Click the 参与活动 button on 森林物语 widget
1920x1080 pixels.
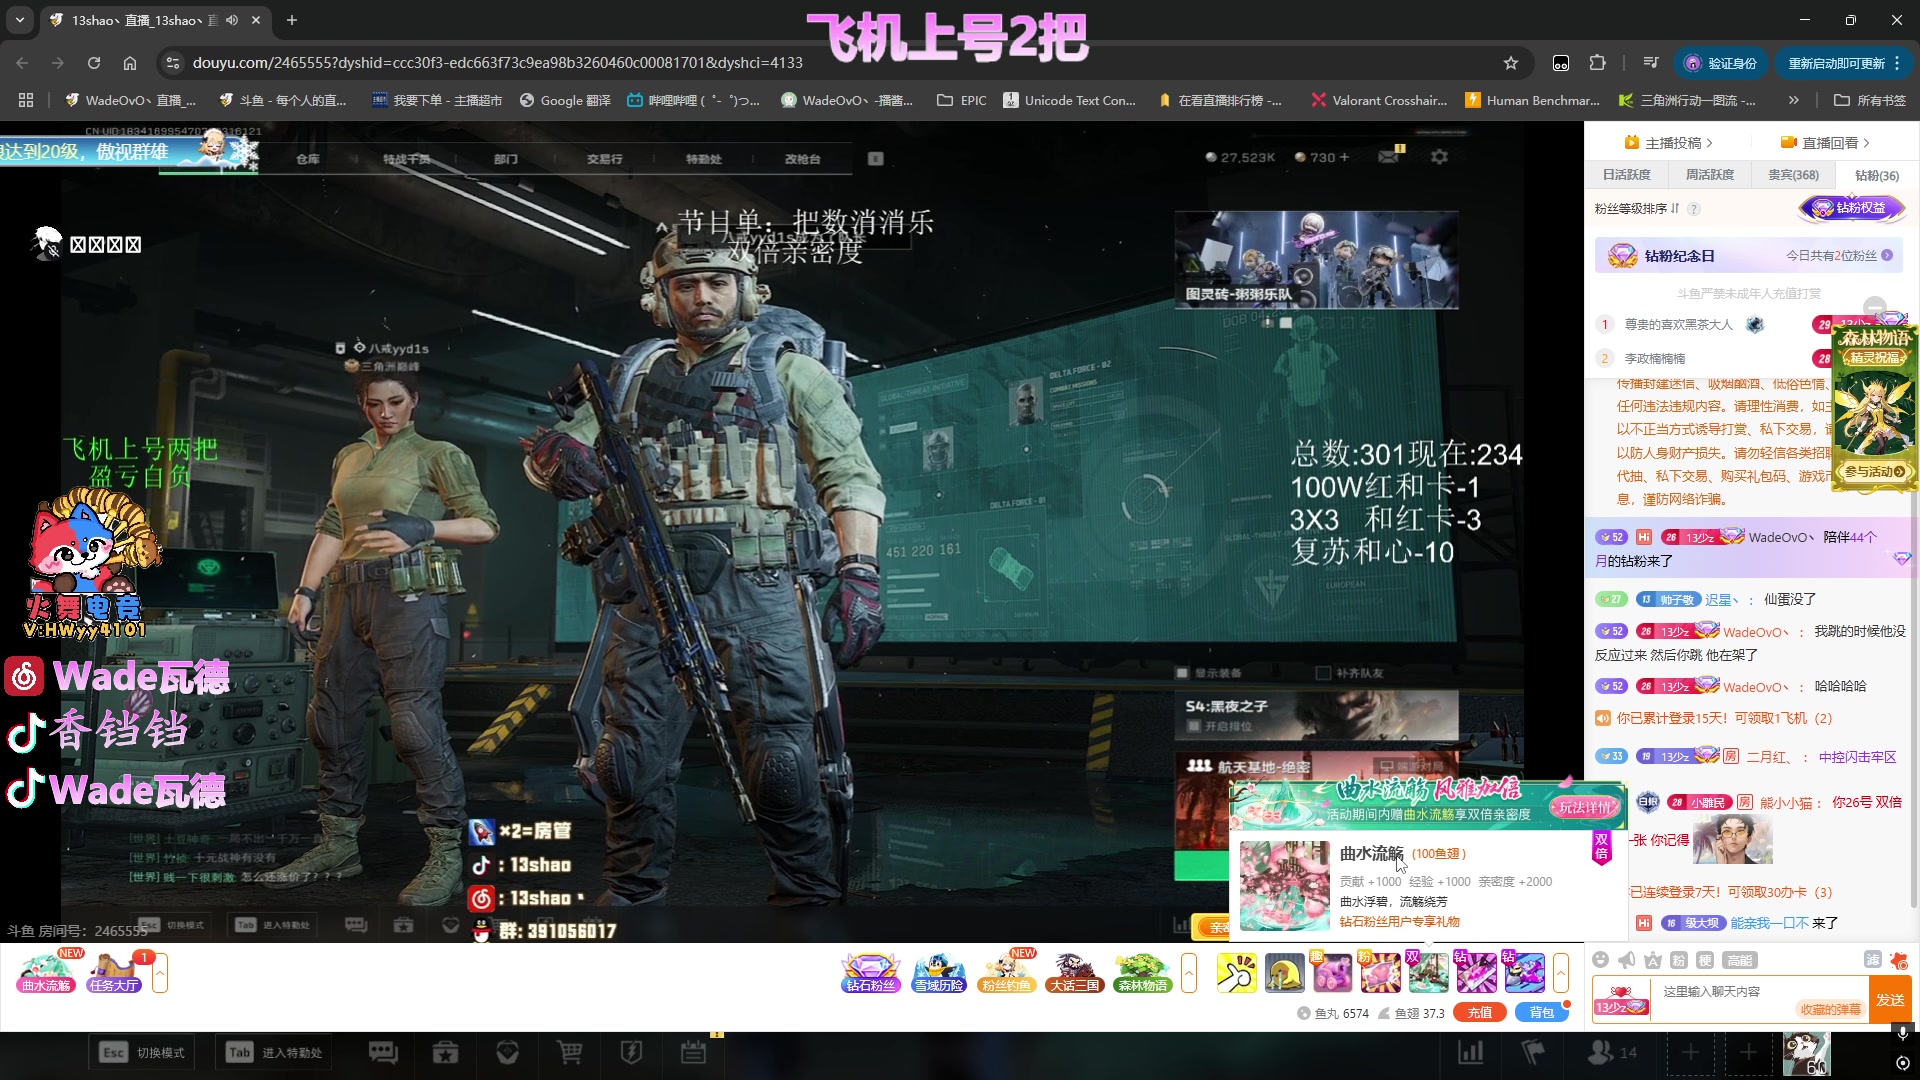click(1874, 471)
